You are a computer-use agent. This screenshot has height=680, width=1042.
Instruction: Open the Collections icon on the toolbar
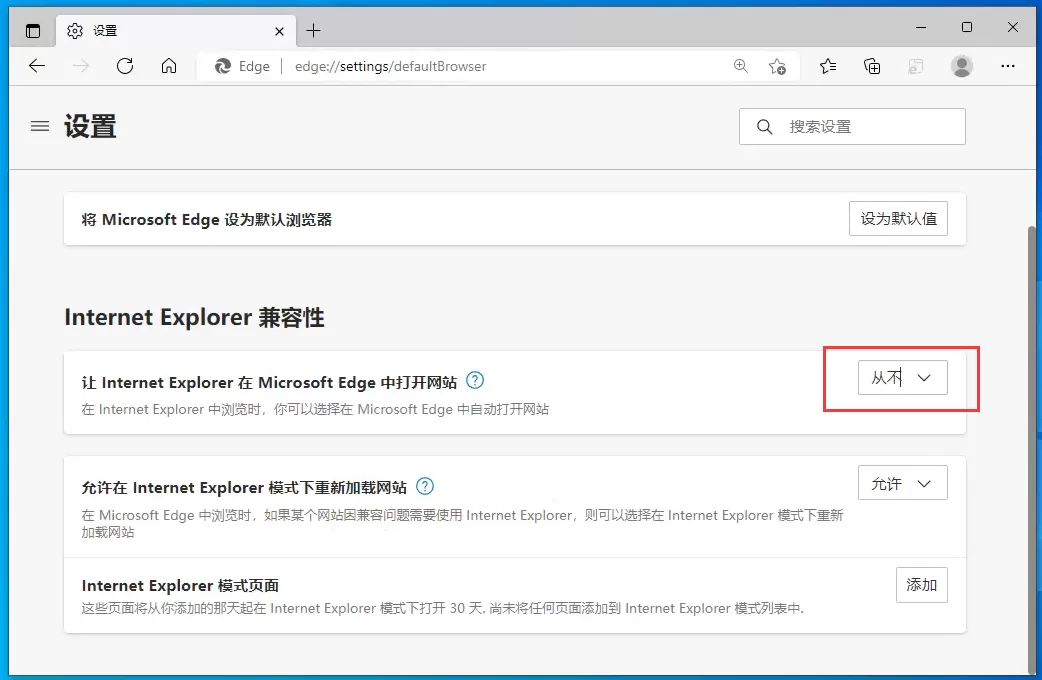871,66
